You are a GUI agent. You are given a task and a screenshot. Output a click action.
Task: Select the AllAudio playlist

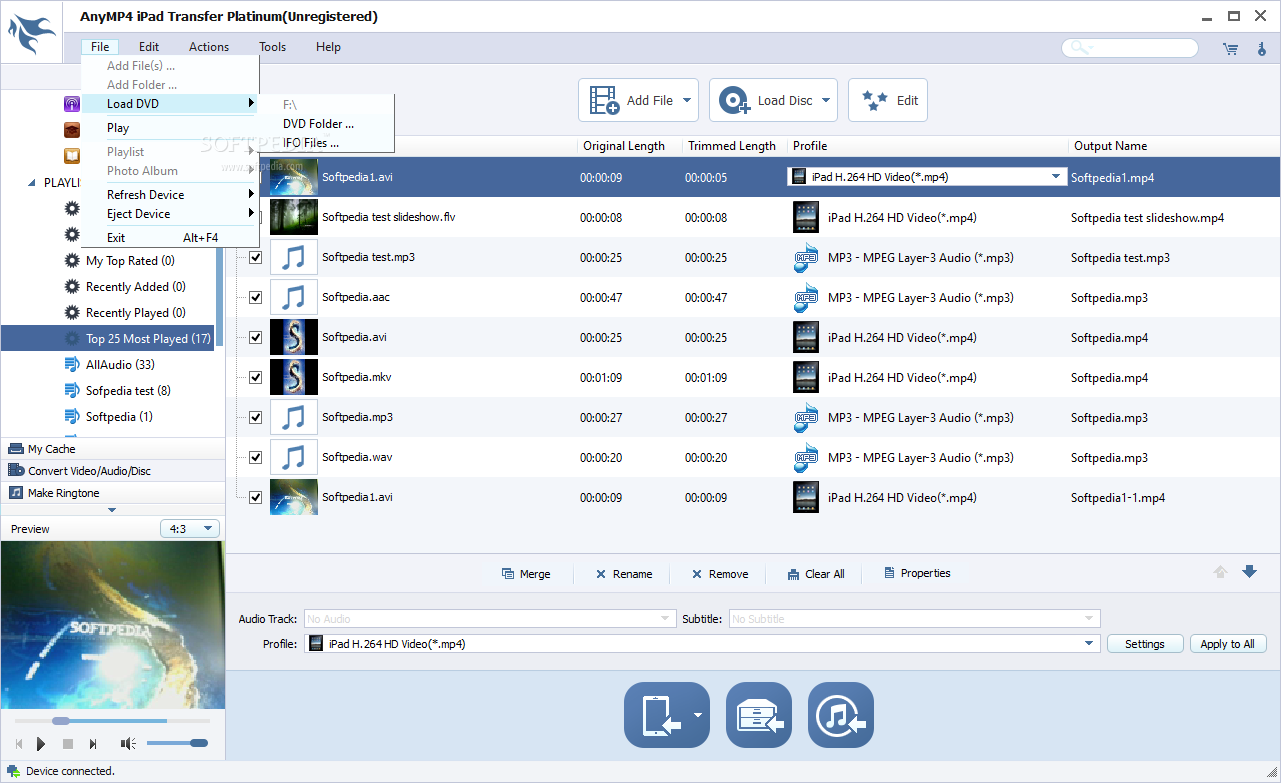tap(120, 365)
